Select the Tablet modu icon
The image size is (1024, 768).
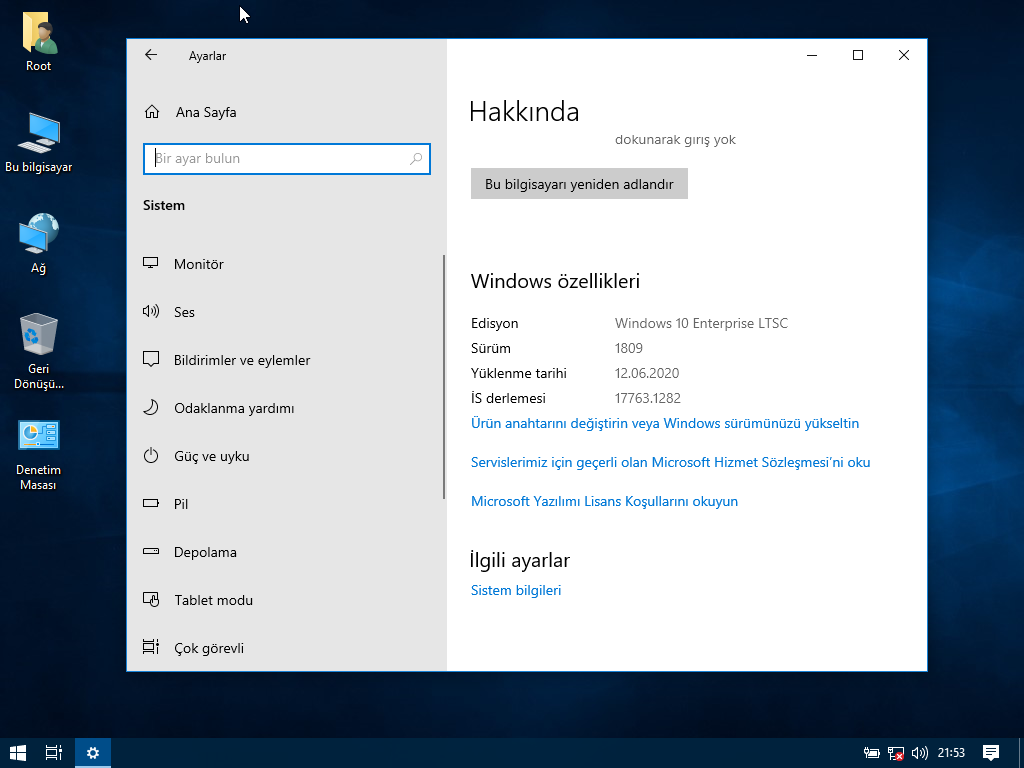(151, 600)
